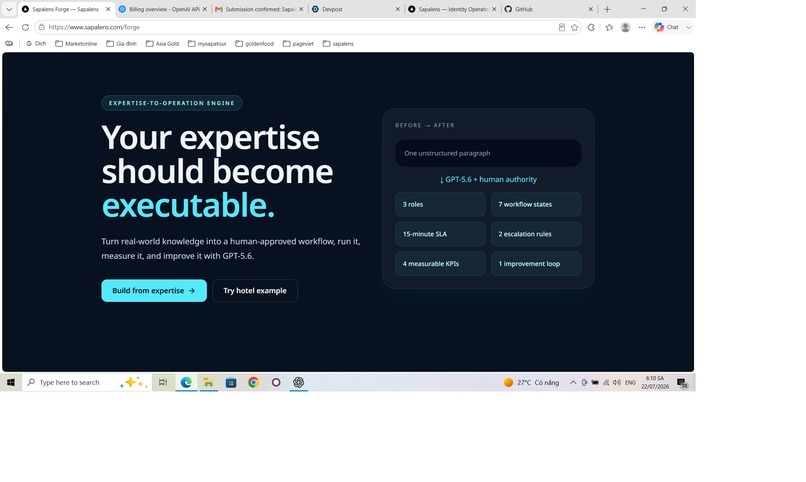The image size is (806, 482).
Task: Switch to the Billing overview - OpenAI API tab
Action: coord(163,9)
